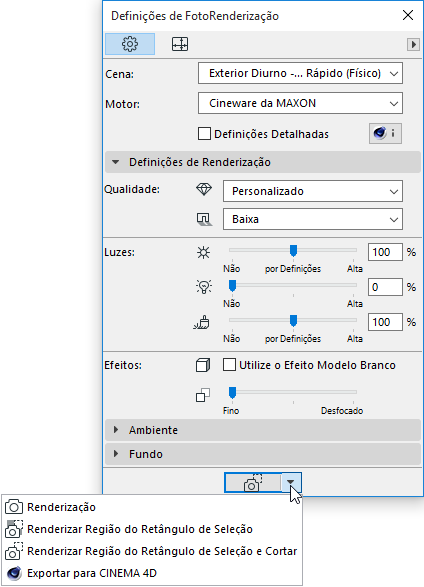
Task: Click the sun light percentage field
Action: [385, 252]
